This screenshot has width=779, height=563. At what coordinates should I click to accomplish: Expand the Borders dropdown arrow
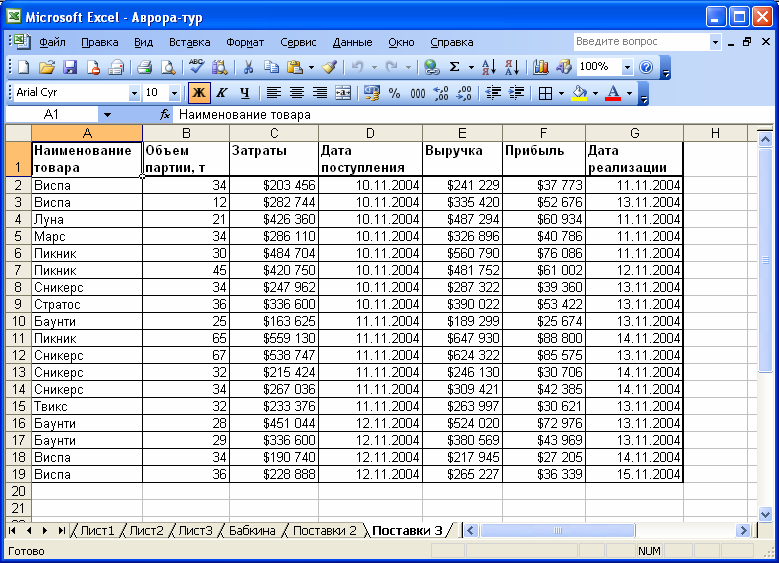point(561,93)
